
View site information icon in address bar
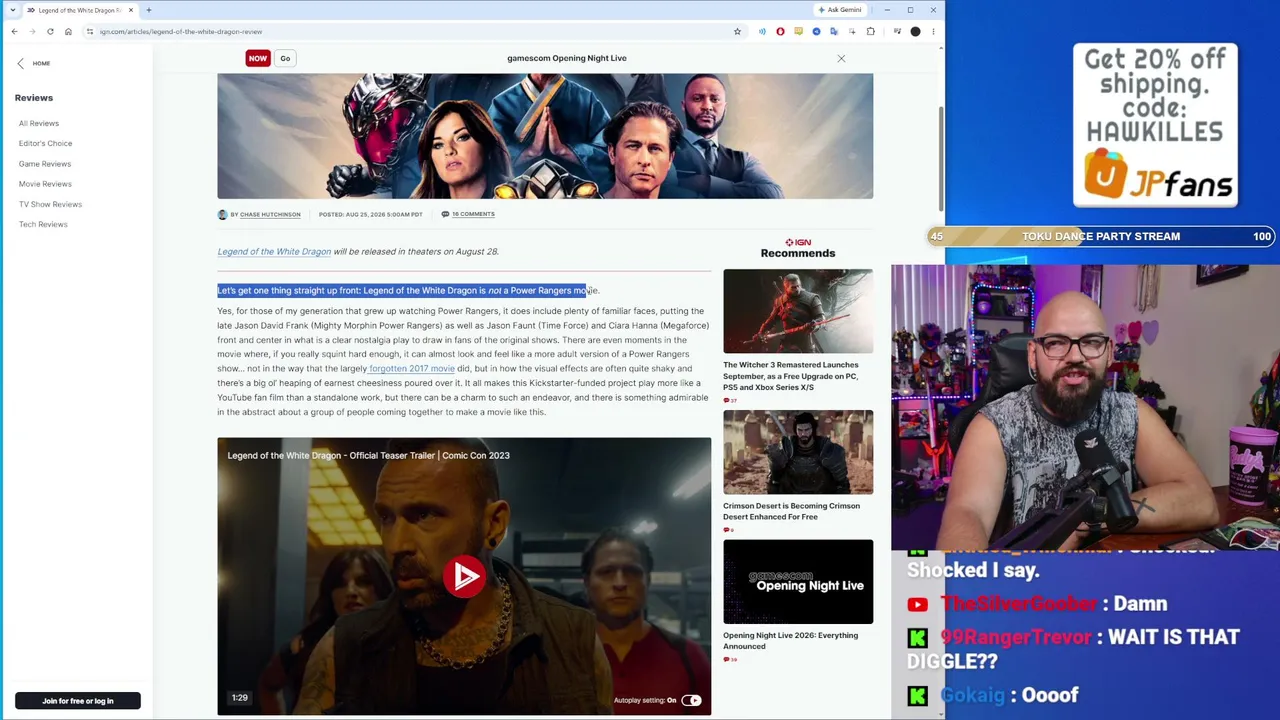[90, 31]
